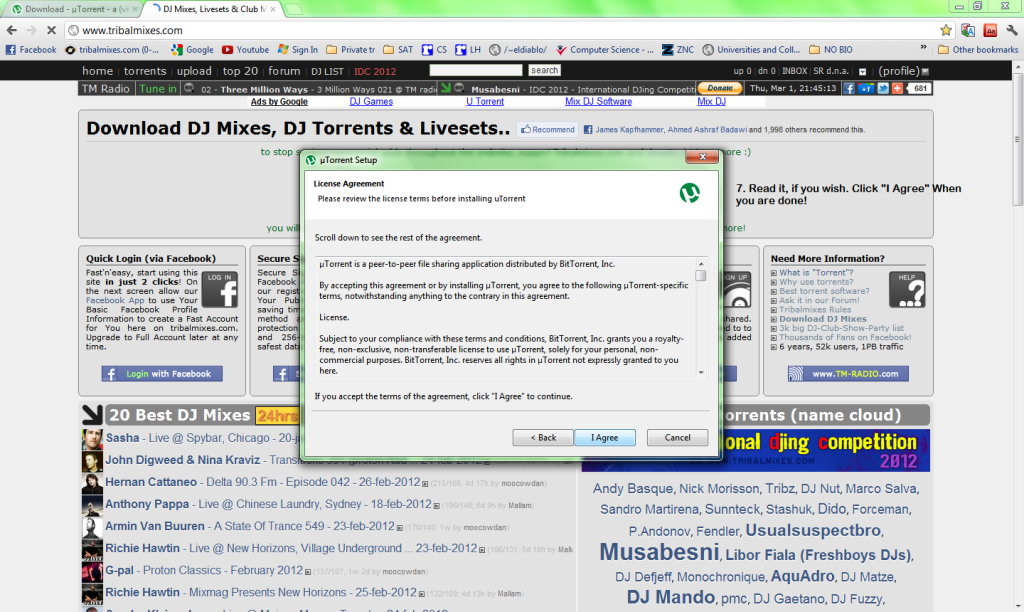Open the U Torrent ad link
1024x612 pixels.
(x=485, y=101)
